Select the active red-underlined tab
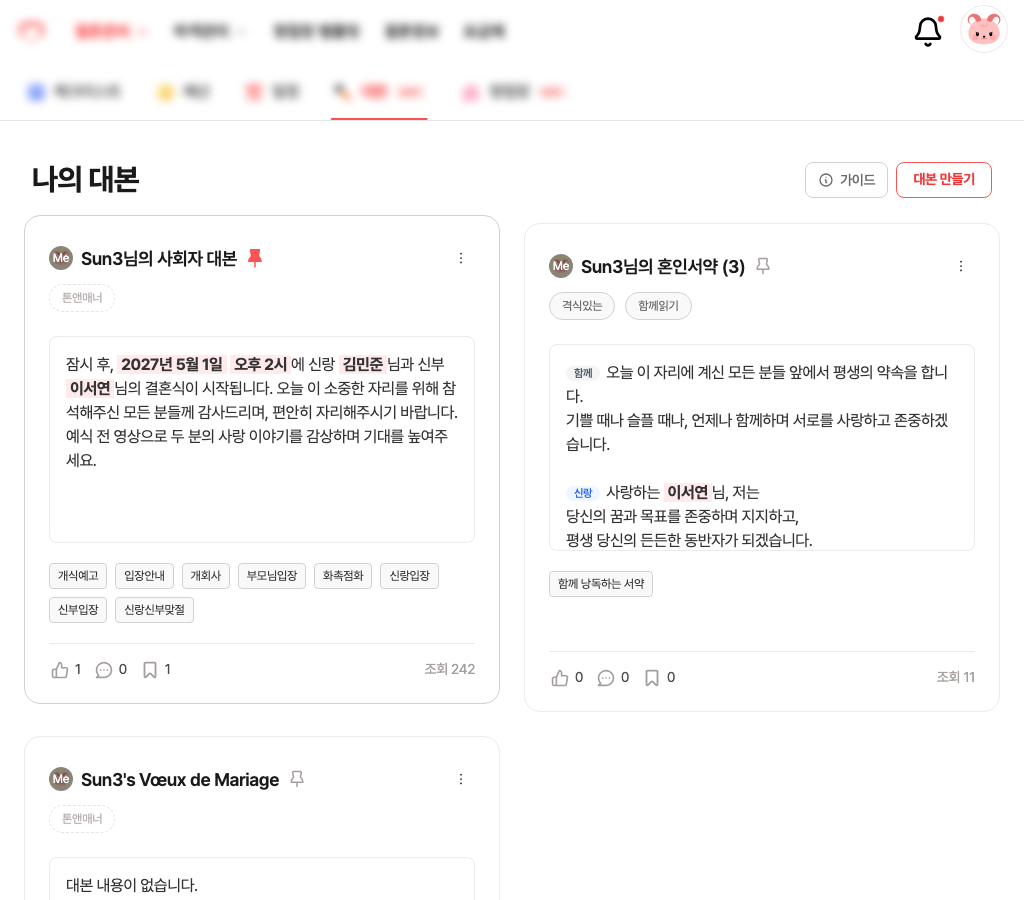 coord(379,91)
